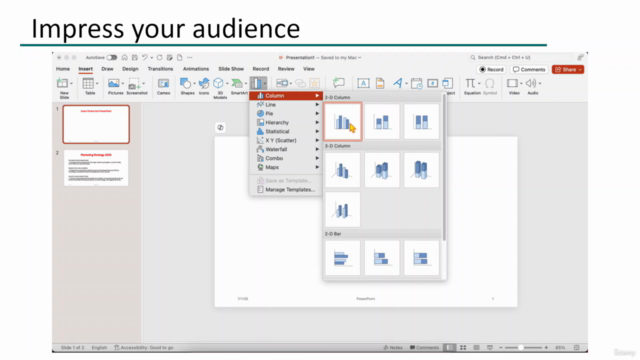Click the chart gallery vertical scrollbar
The image size is (640, 360).
444,167
